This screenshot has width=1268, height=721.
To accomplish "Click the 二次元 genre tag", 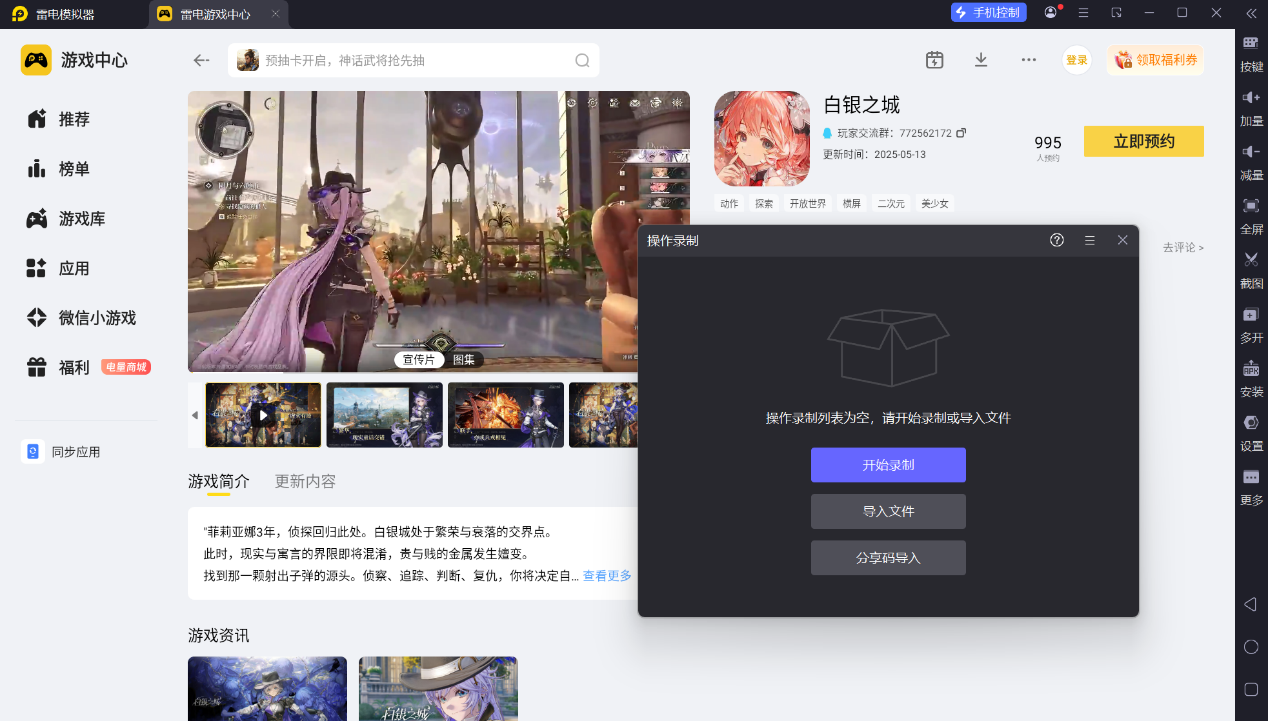I will point(891,203).
